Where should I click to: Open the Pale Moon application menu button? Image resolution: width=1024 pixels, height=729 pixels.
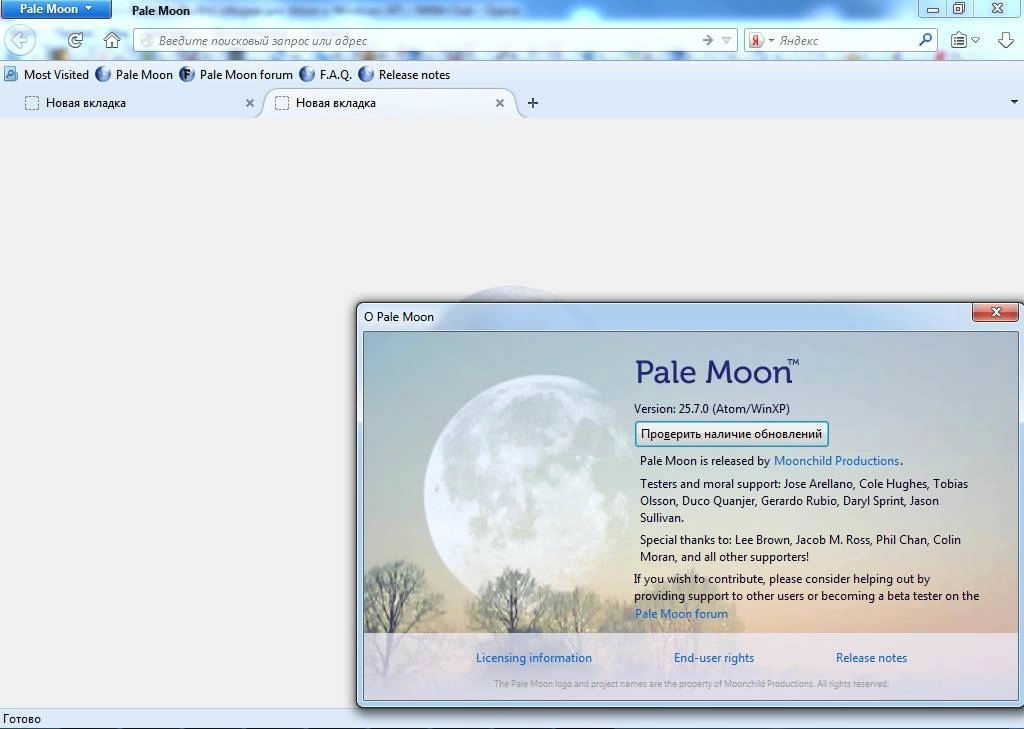click(56, 9)
